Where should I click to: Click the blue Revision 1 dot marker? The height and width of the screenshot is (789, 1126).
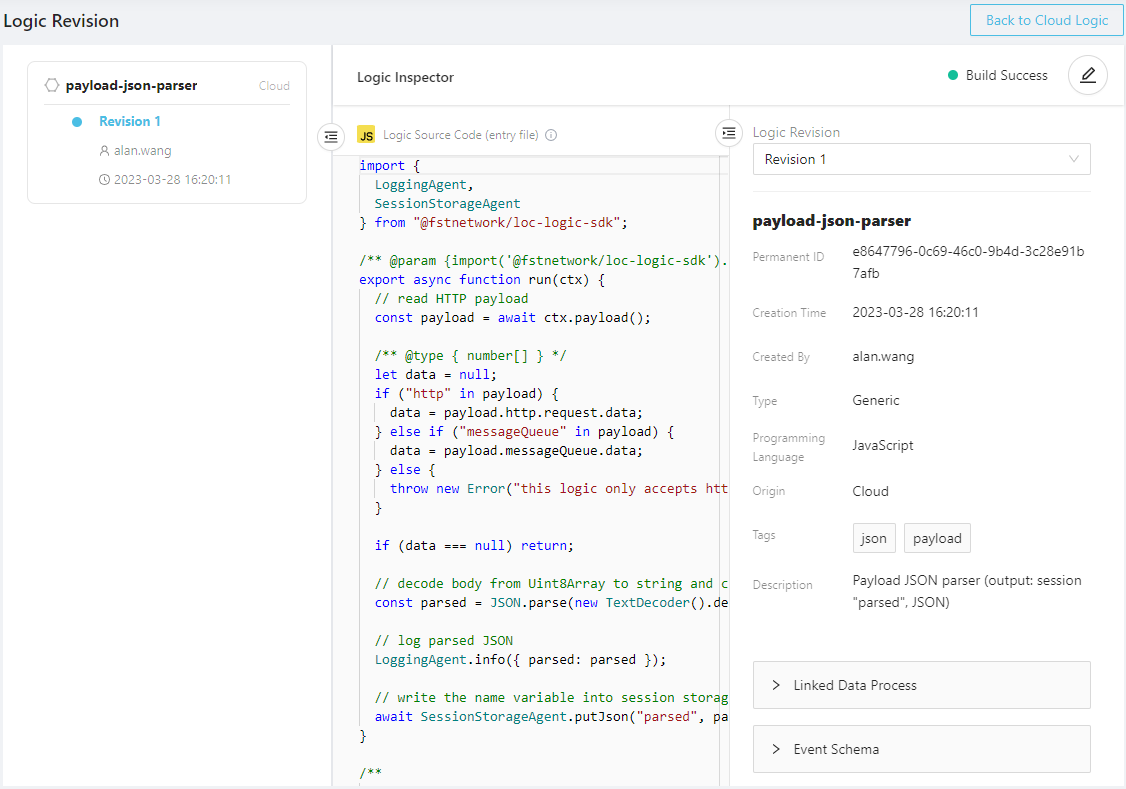coord(77,122)
